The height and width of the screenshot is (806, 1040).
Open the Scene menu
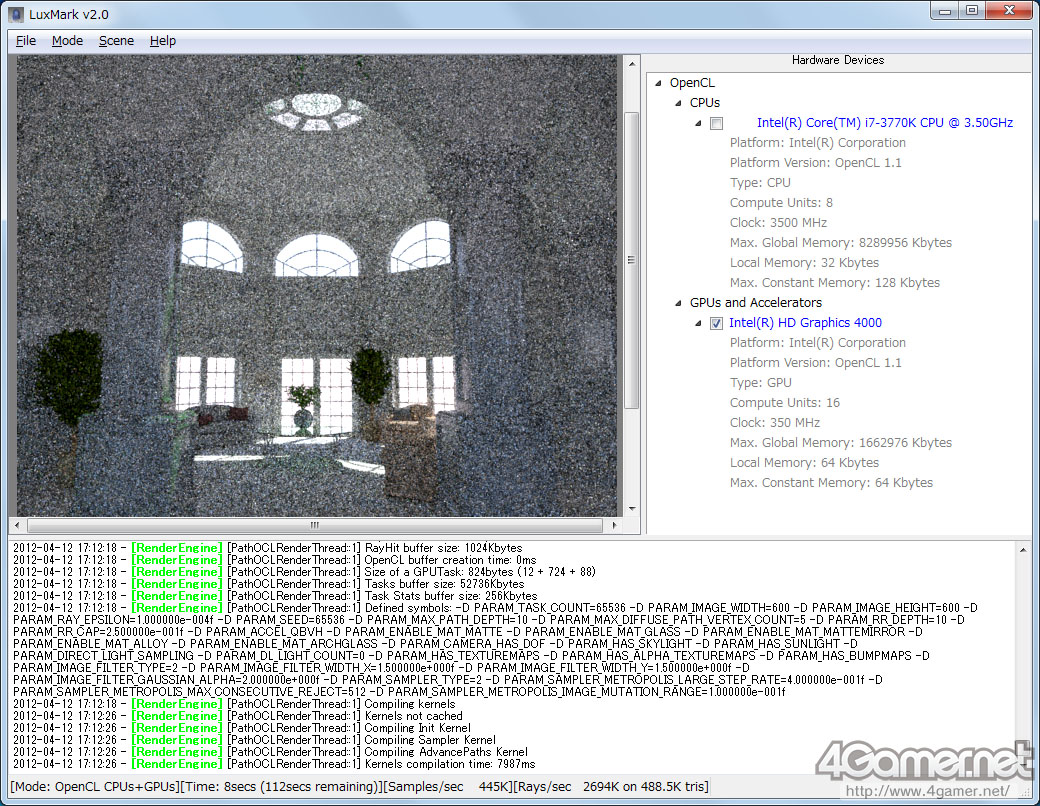(x=116, y=41)
